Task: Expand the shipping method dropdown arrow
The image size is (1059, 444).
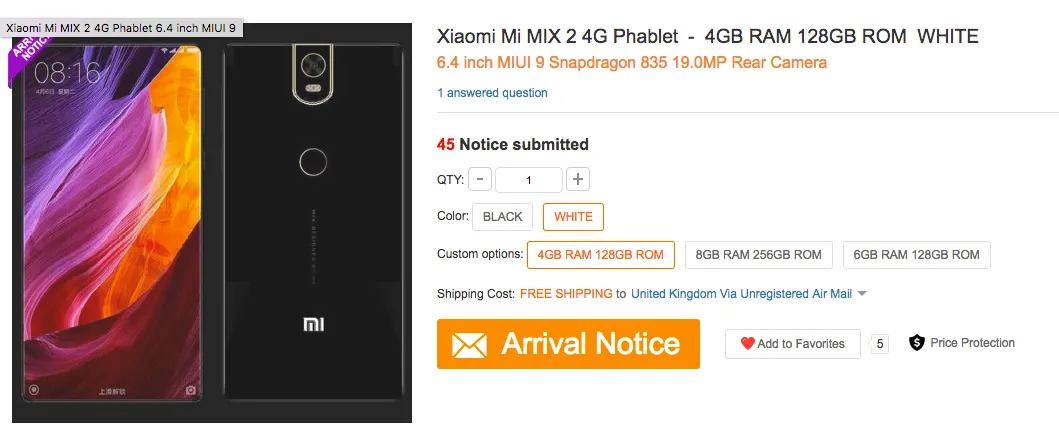Action: (862, 294)
